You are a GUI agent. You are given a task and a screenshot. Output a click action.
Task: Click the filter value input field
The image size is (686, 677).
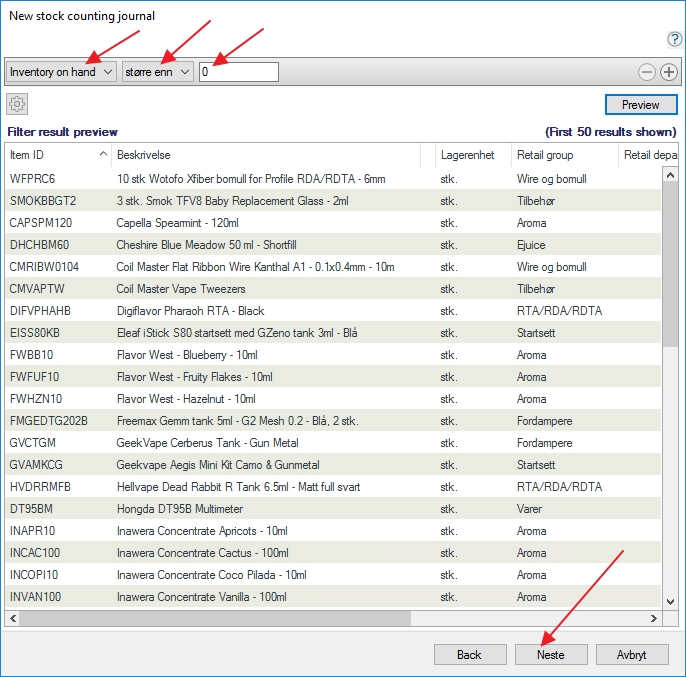pos(239,72)
